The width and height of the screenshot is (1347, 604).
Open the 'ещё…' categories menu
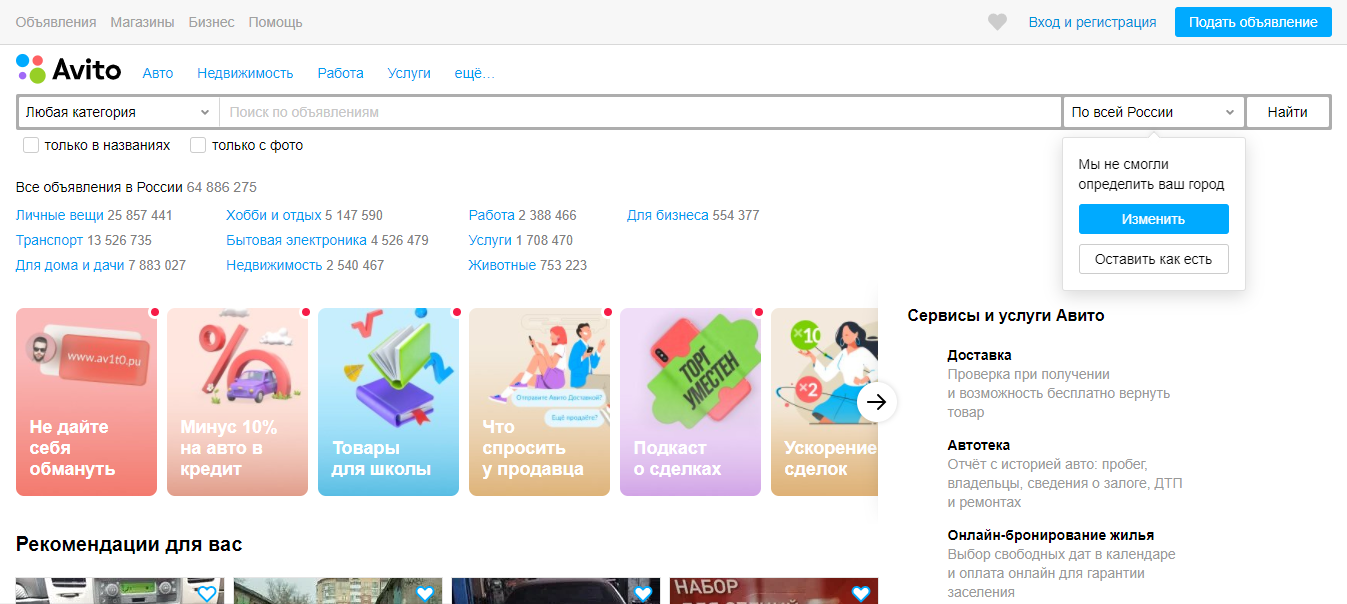coord(475,73)
